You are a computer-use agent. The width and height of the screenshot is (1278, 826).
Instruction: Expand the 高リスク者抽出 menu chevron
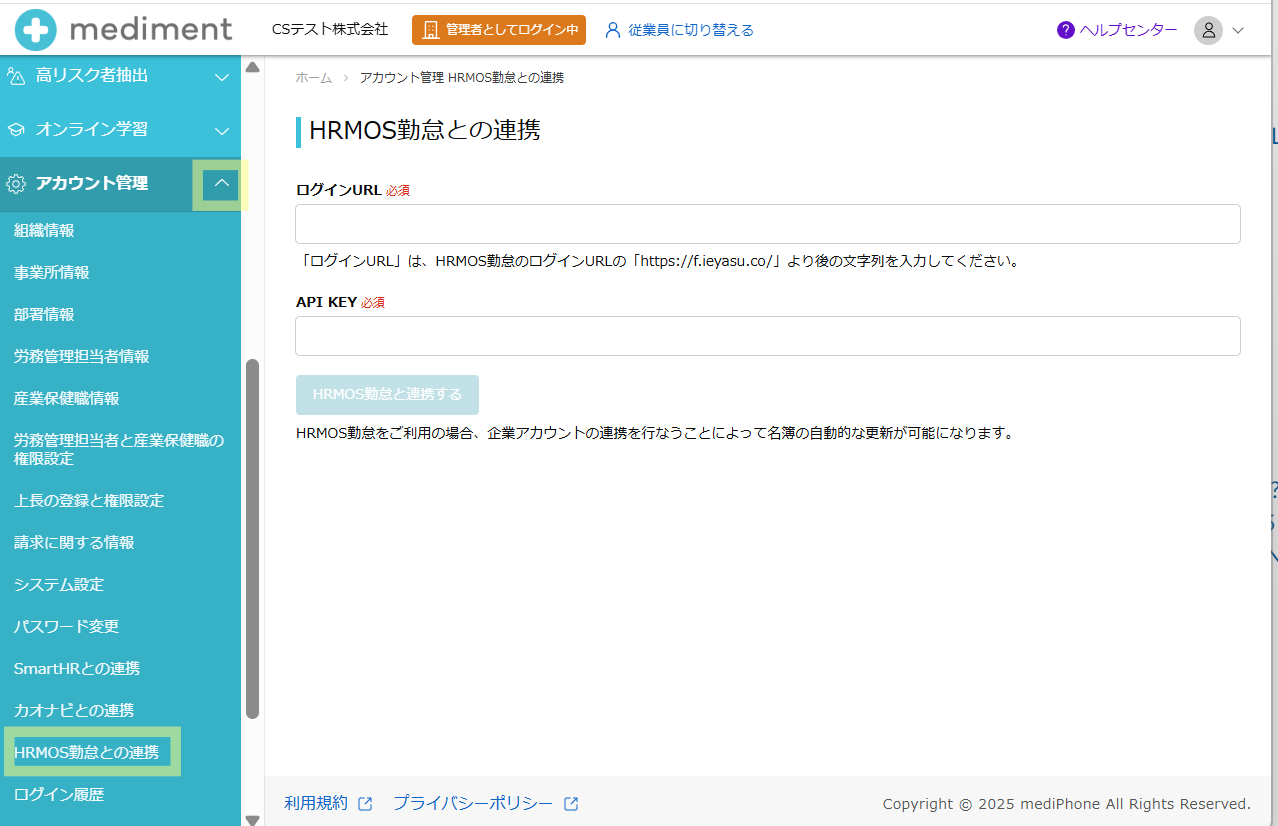[222, 76]
